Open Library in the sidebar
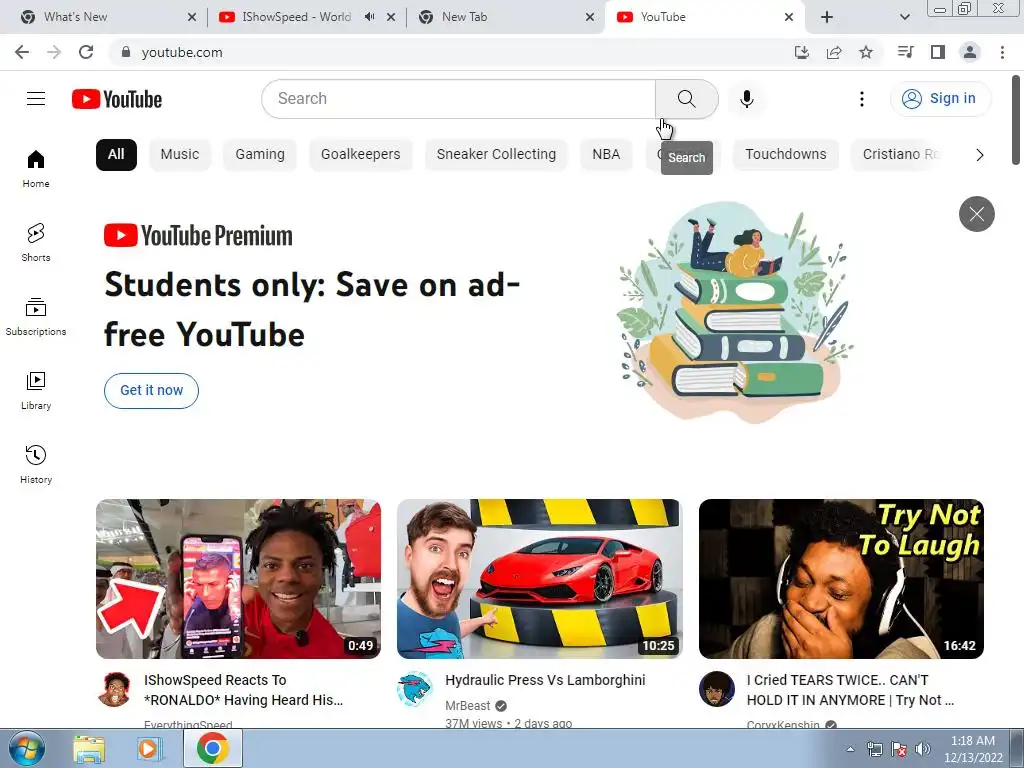Image resolution: width=1024 pixels, height=768 pixels. point(36,391)
